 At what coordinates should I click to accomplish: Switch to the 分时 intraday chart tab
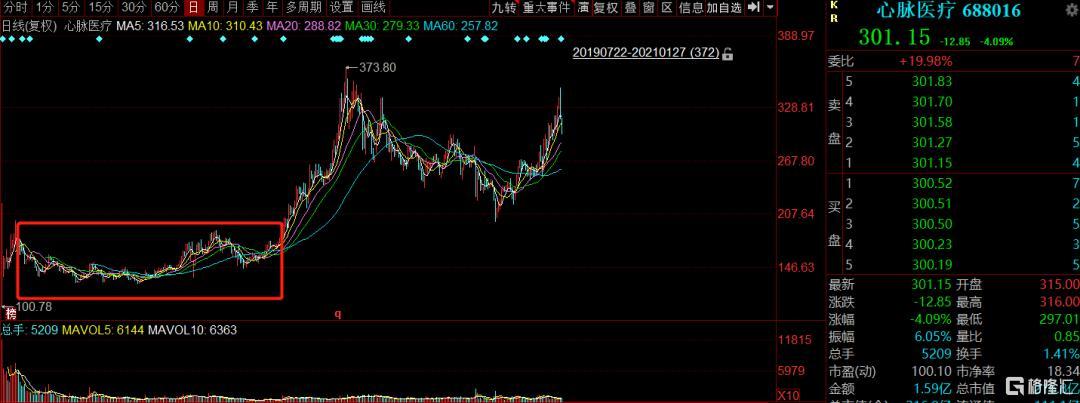click(x=16, y=8)
